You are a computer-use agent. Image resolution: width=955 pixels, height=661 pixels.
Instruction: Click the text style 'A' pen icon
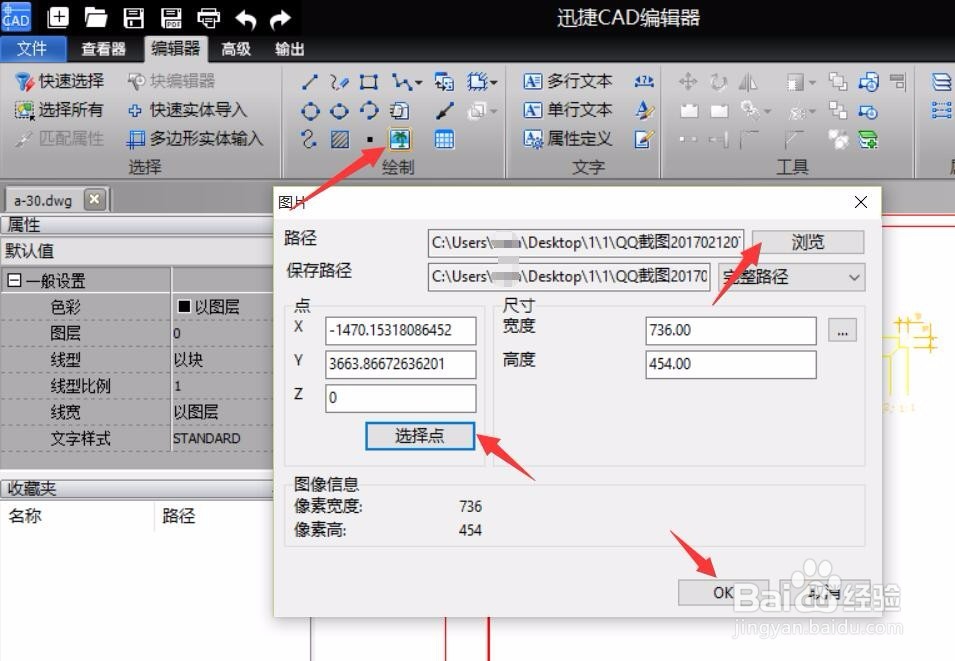(644, 110)
